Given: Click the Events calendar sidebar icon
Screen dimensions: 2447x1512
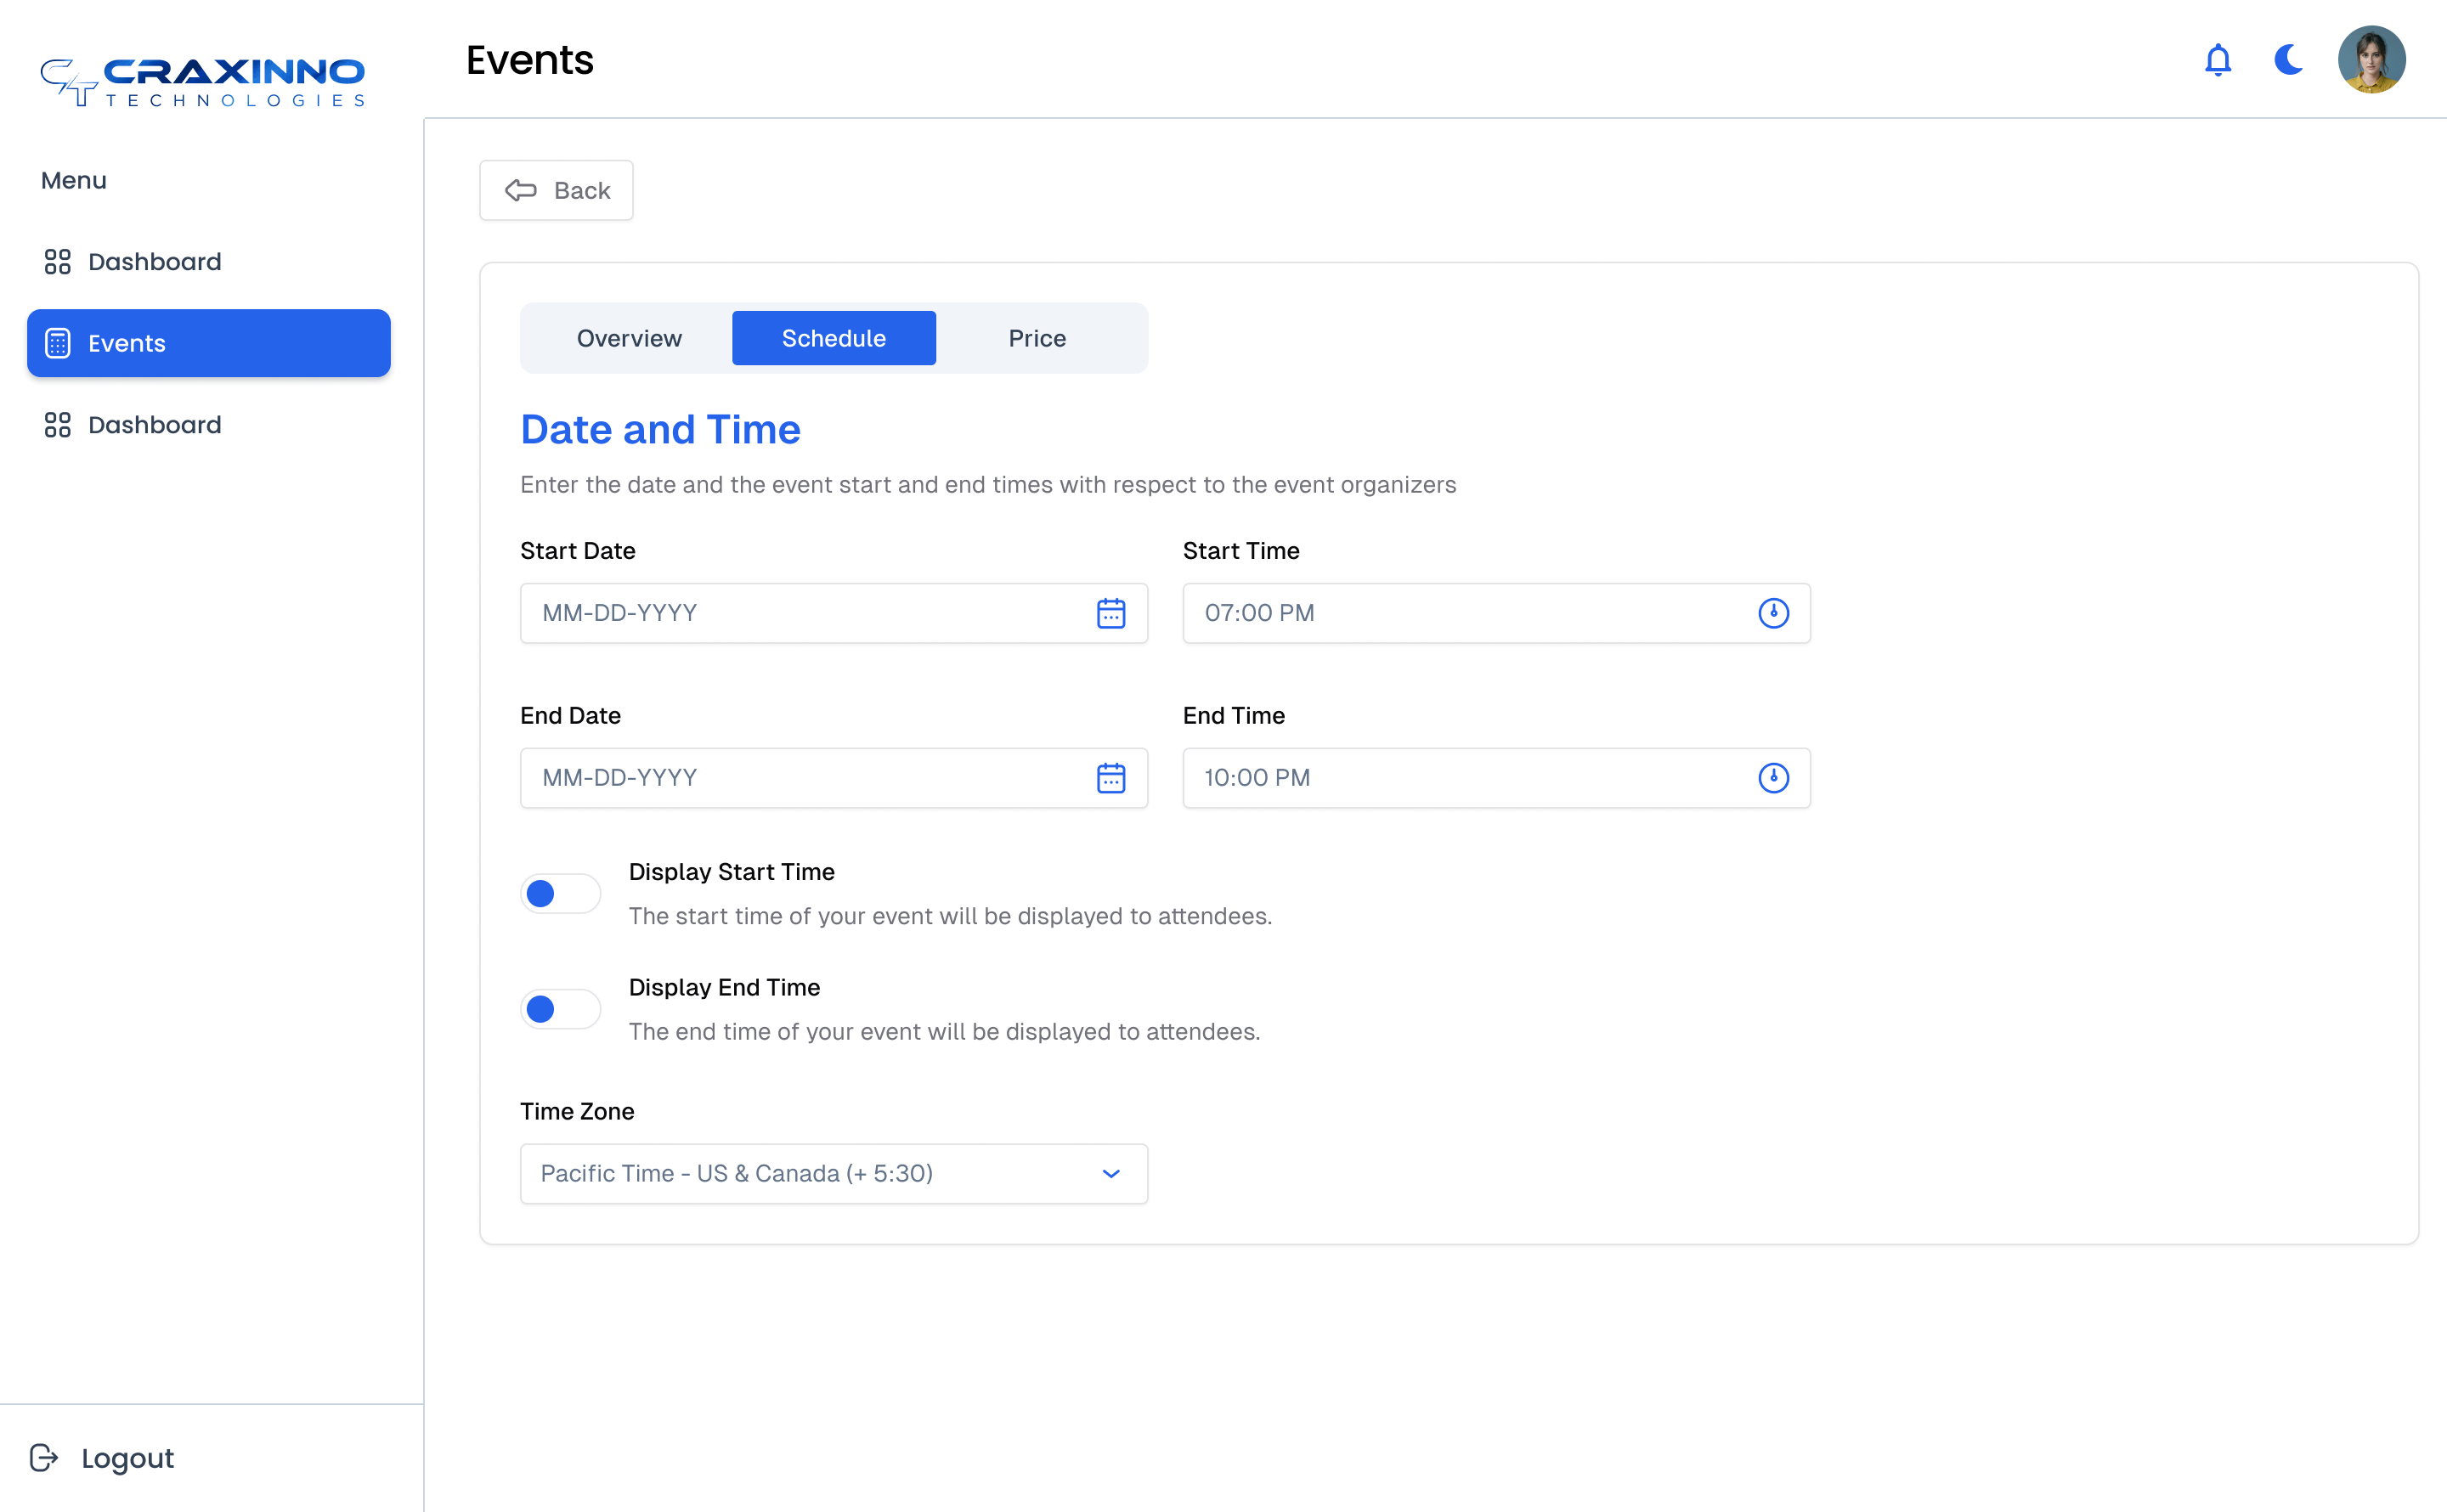Looking at the screenshot, I should coord(58,343).
